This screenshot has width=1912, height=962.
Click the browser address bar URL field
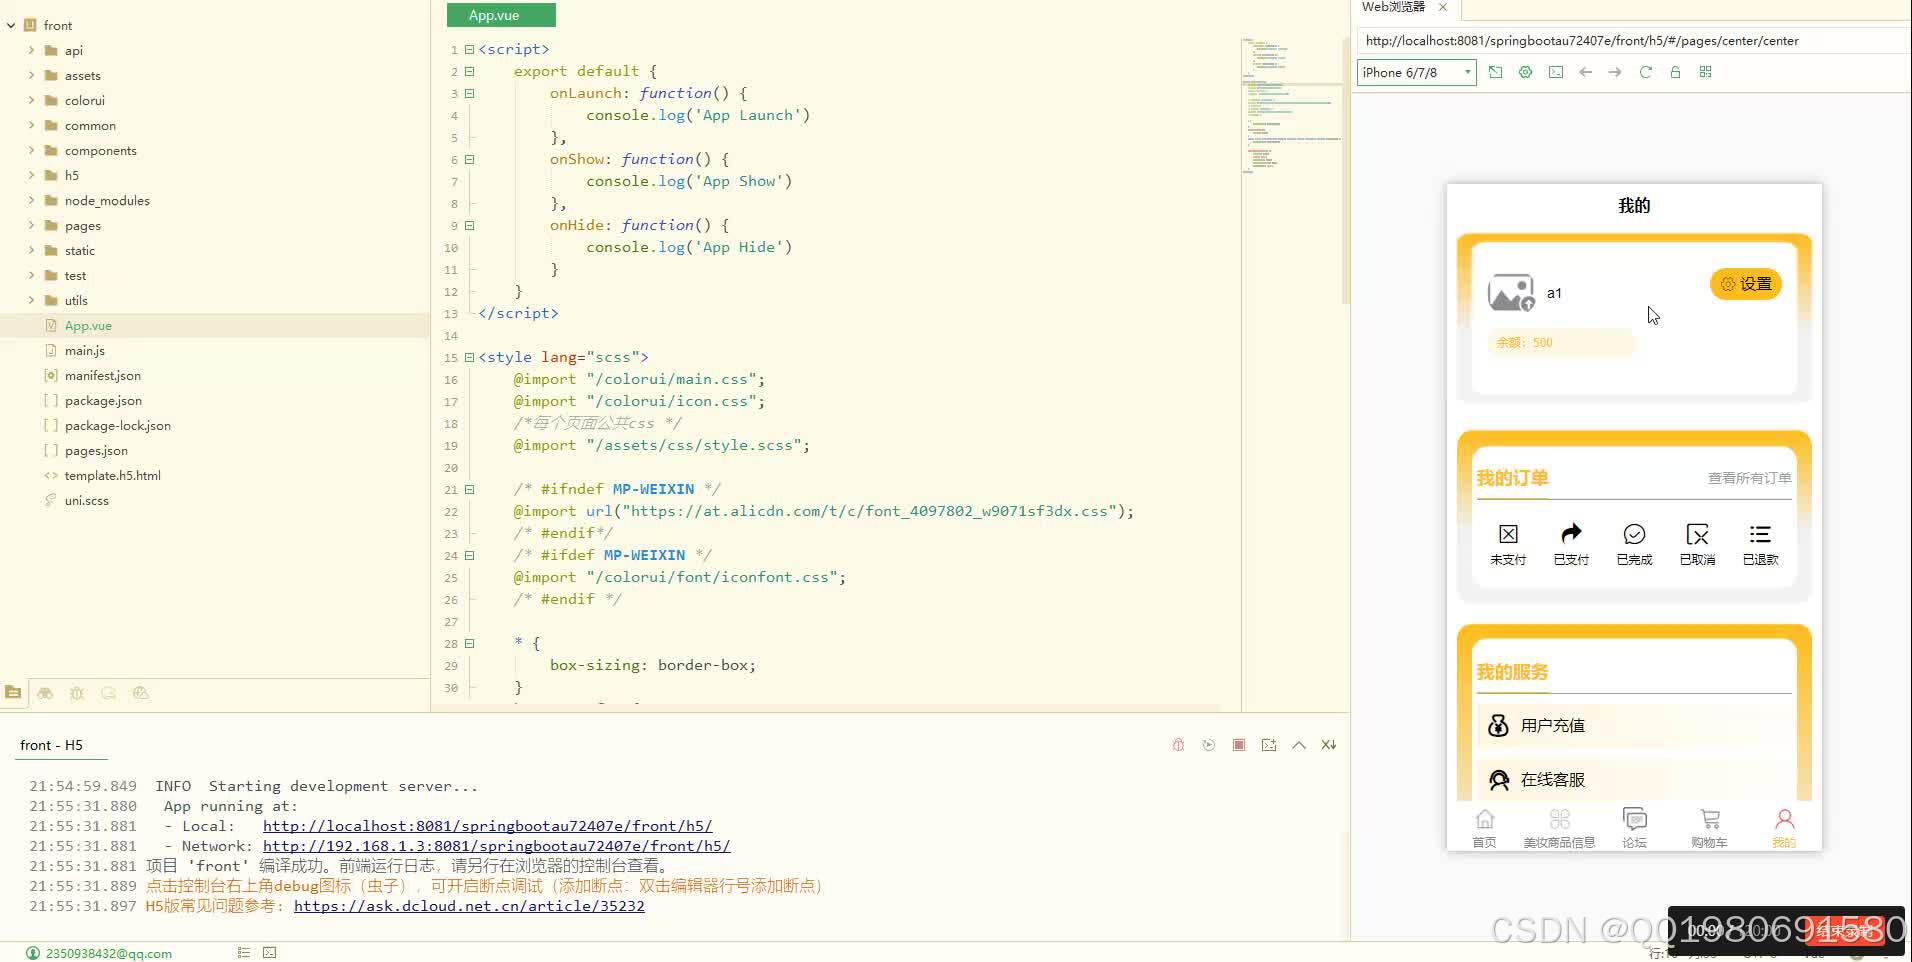point(1634,41)
